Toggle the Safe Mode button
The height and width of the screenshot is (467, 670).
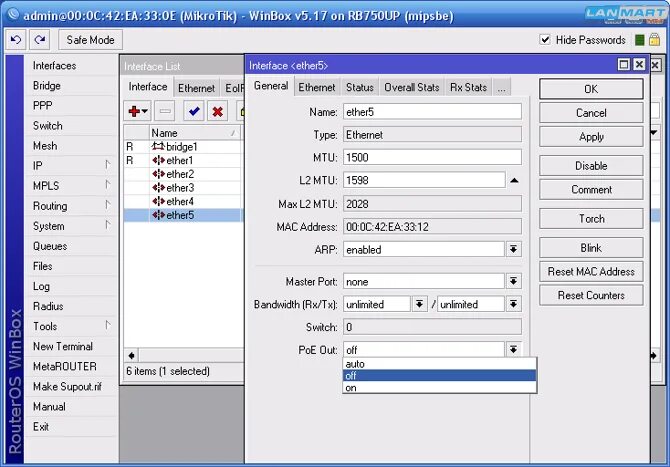tap(91, 40)
